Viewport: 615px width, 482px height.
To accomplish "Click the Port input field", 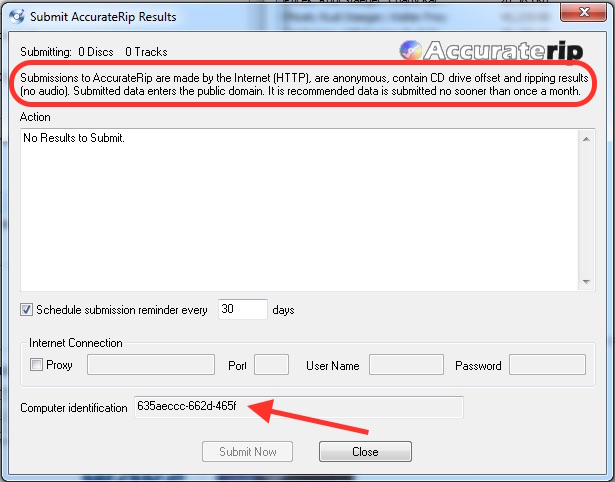I will click(x=271, y=365).
